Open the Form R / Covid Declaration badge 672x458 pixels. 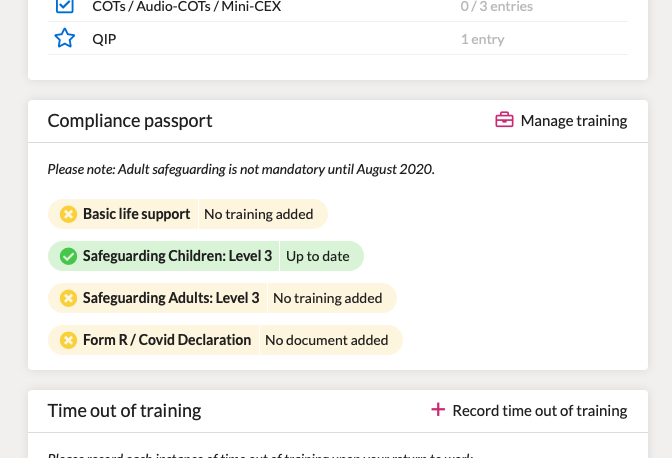click(x=225, y=340)
